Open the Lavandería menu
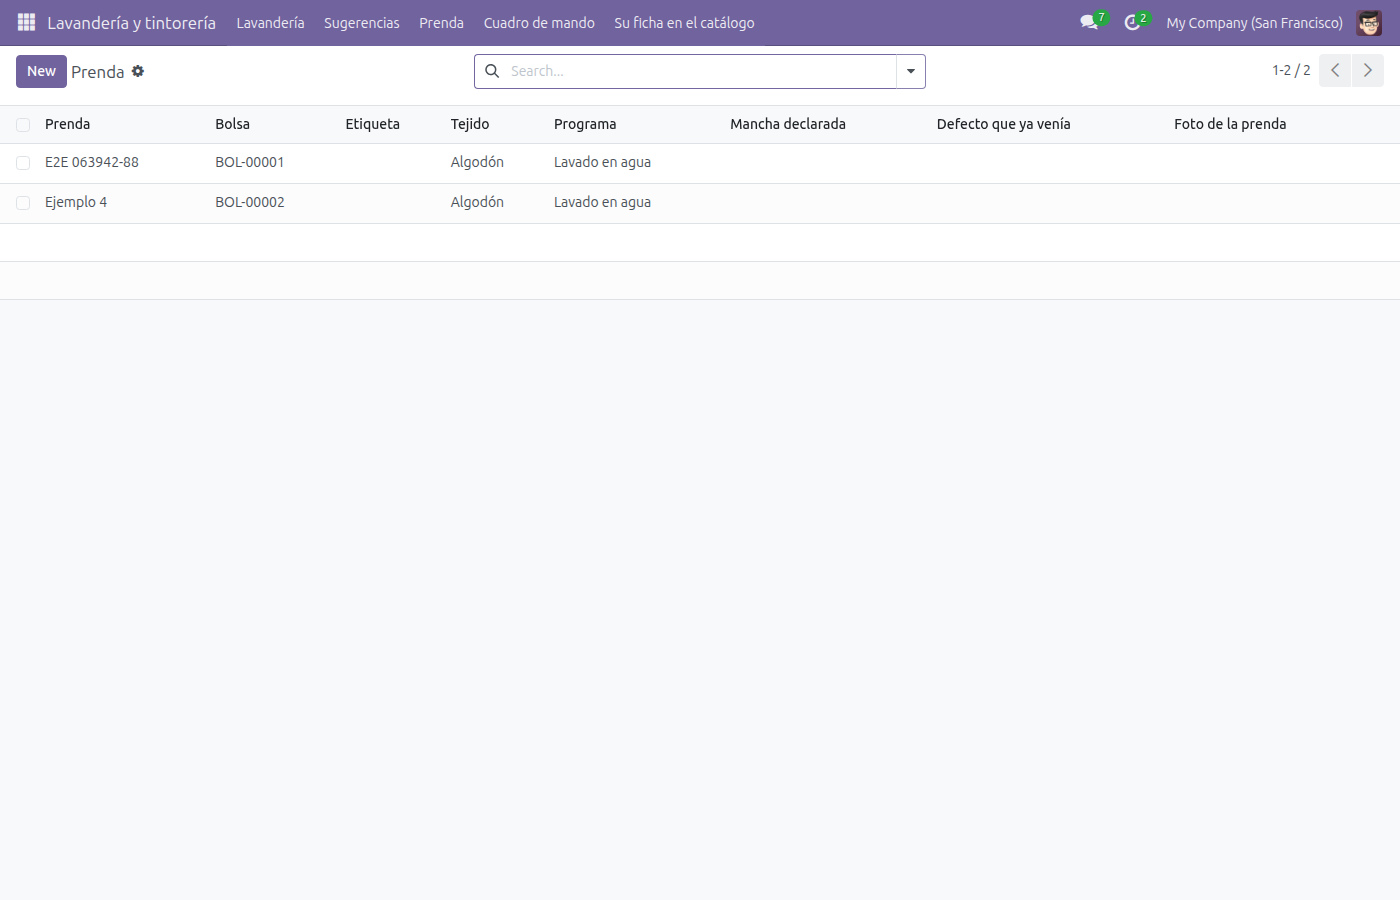1400x900 pixels. 270,22
